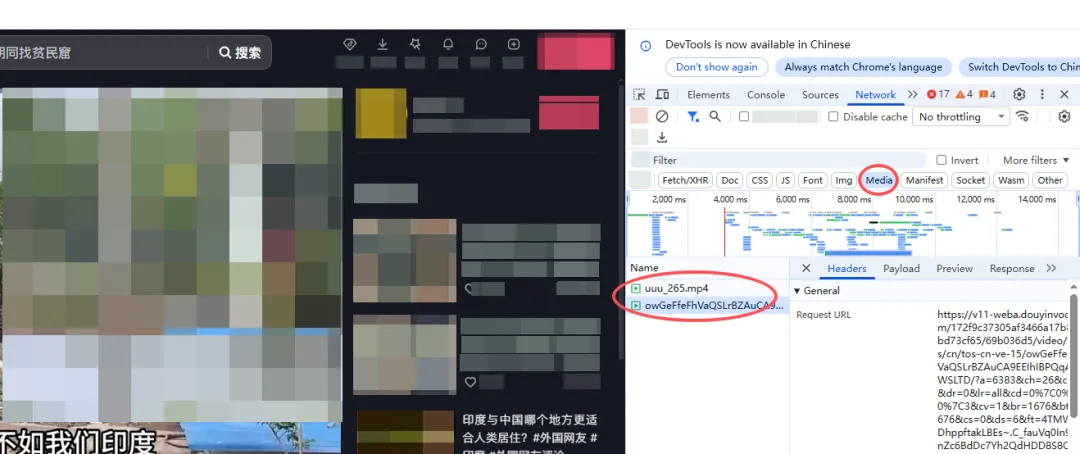Screen dimensions: 1080x454
Task: Select the Fetch/XHR filter chip
Action: pos(685,180)
